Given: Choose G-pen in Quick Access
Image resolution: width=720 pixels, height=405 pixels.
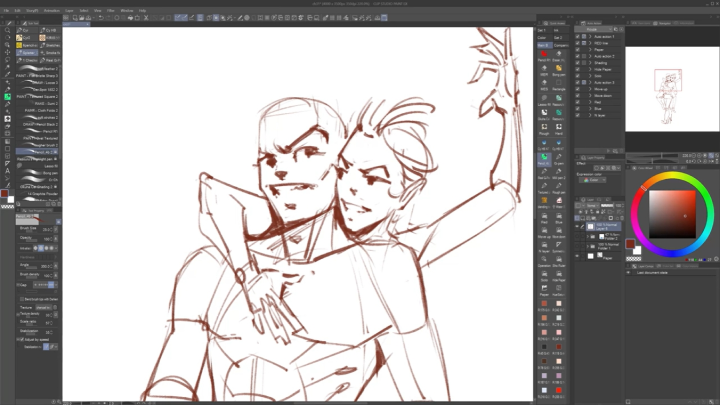Looking at the screenshot, I should (558, 159).
